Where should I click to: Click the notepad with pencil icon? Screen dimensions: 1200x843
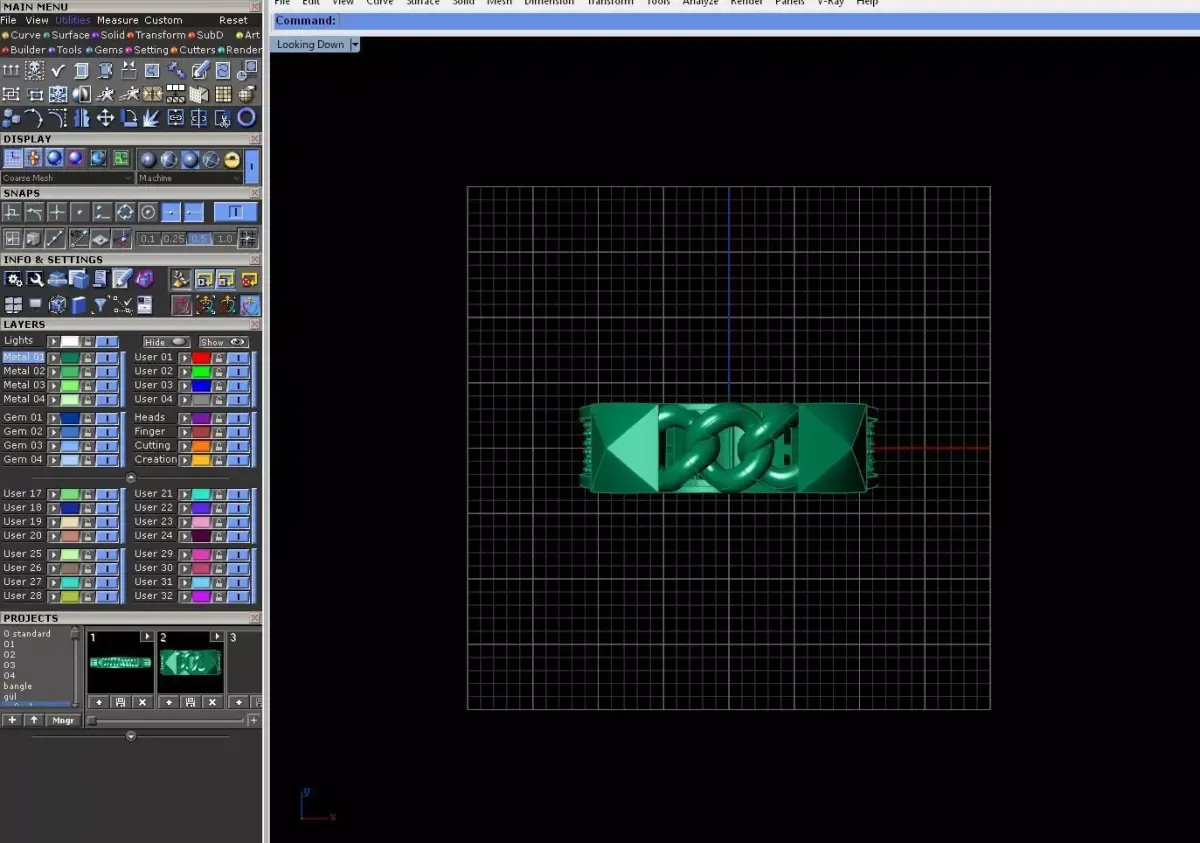pyautogui.click(x=122, y=278)
